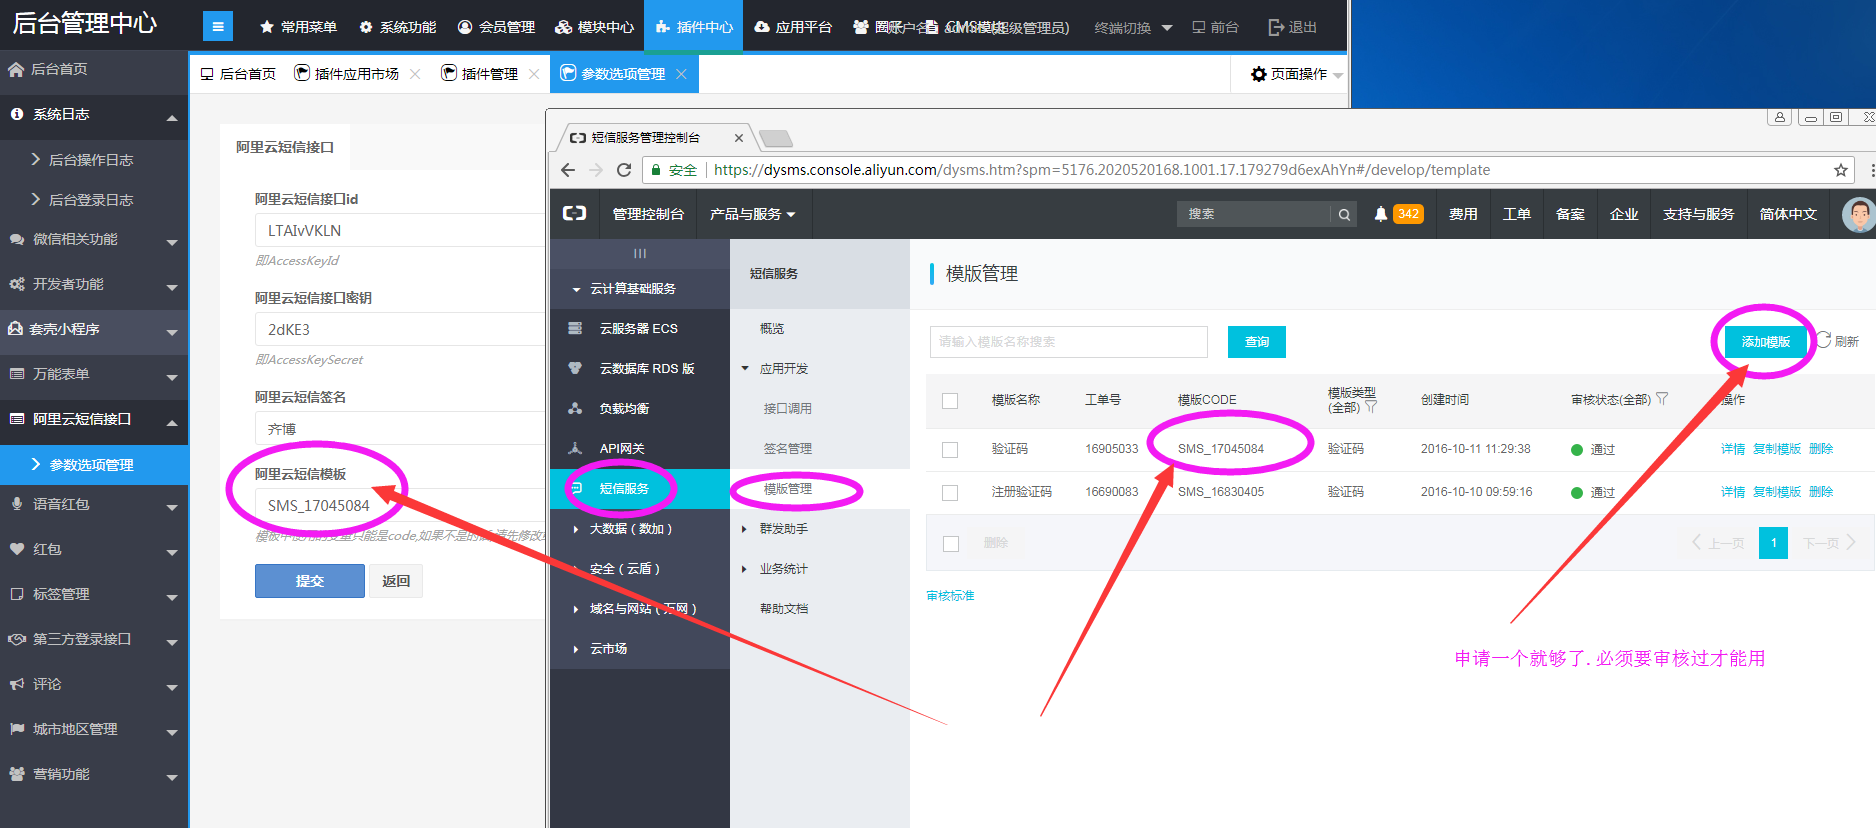Check the 验证码 template row checkbox

[950, 449]
